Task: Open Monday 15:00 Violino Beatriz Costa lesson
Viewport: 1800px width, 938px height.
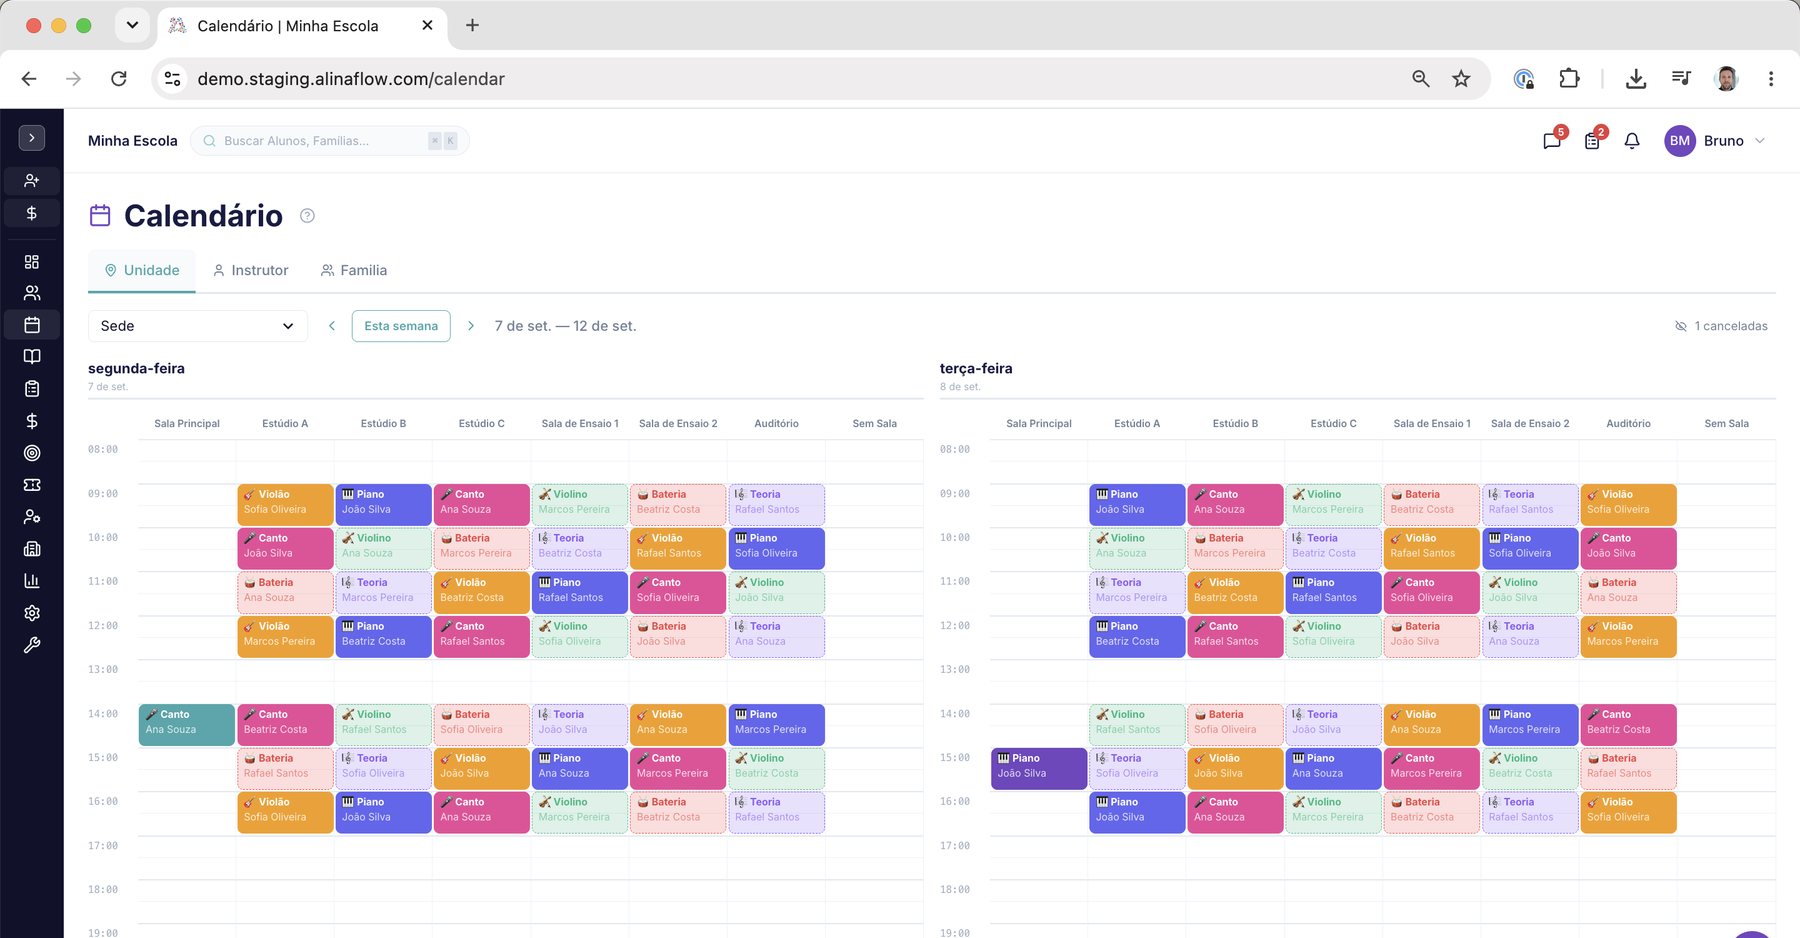Action: click(776, 769)
